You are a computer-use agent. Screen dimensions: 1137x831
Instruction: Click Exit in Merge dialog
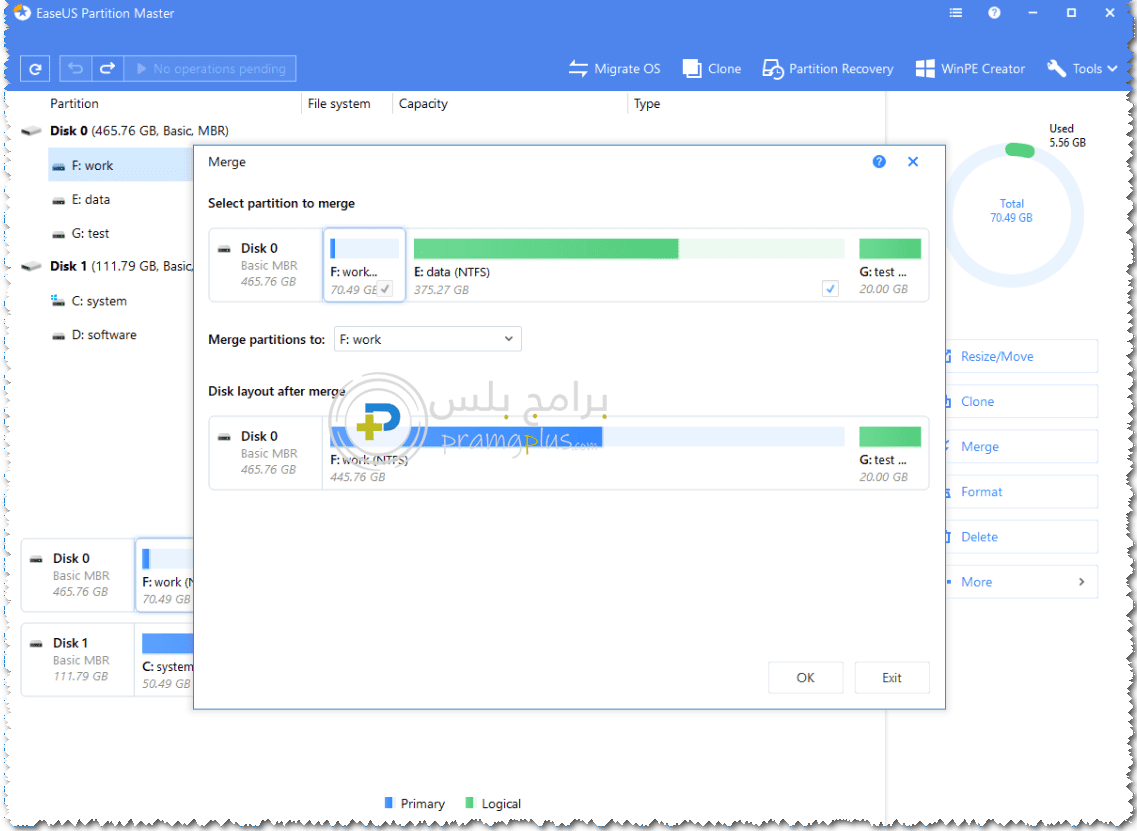891,678
